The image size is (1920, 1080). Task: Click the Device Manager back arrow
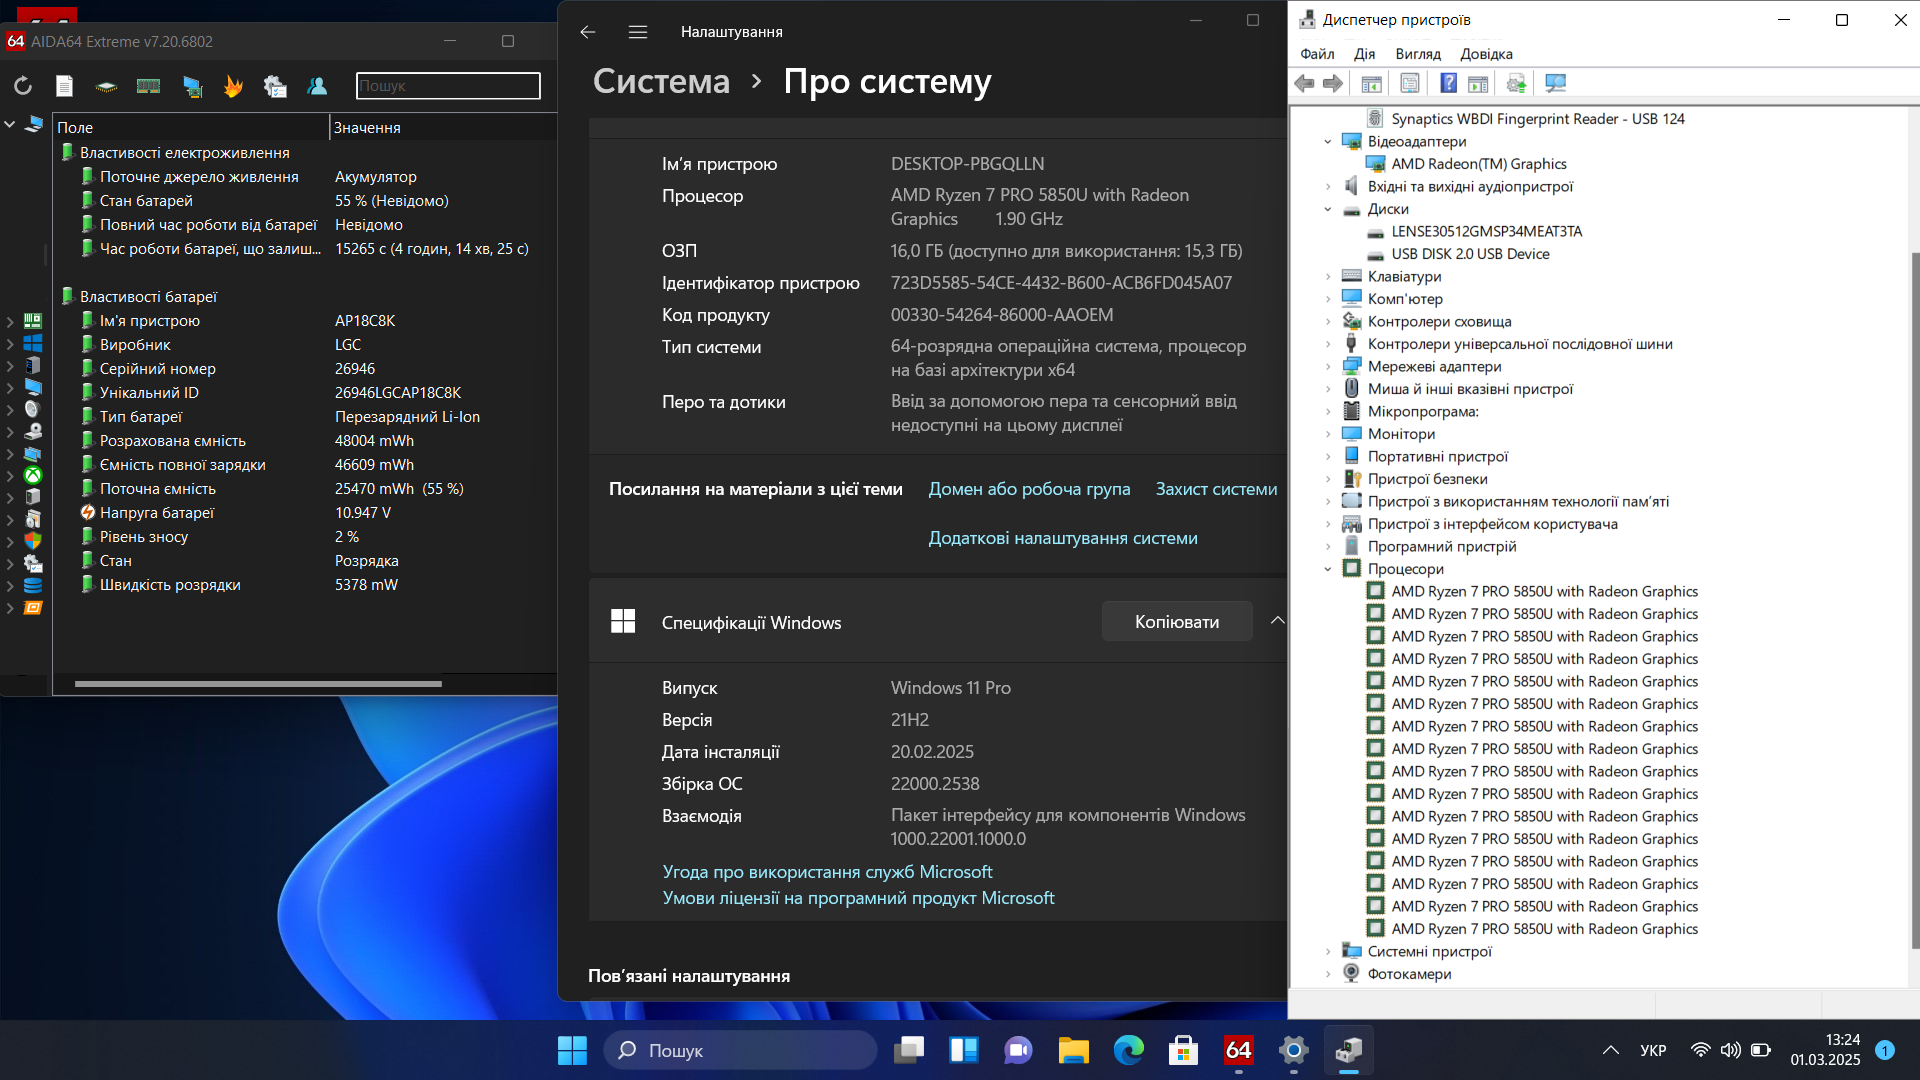[x=1304, y=84]
